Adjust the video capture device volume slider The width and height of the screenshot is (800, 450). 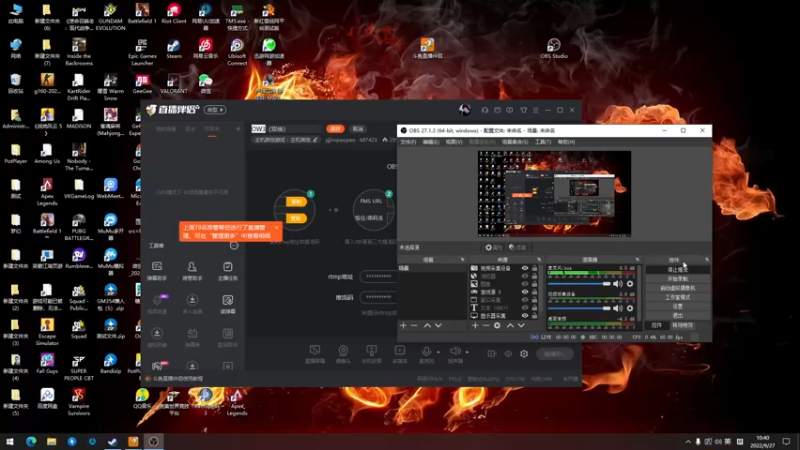click(x=579, y=308)
